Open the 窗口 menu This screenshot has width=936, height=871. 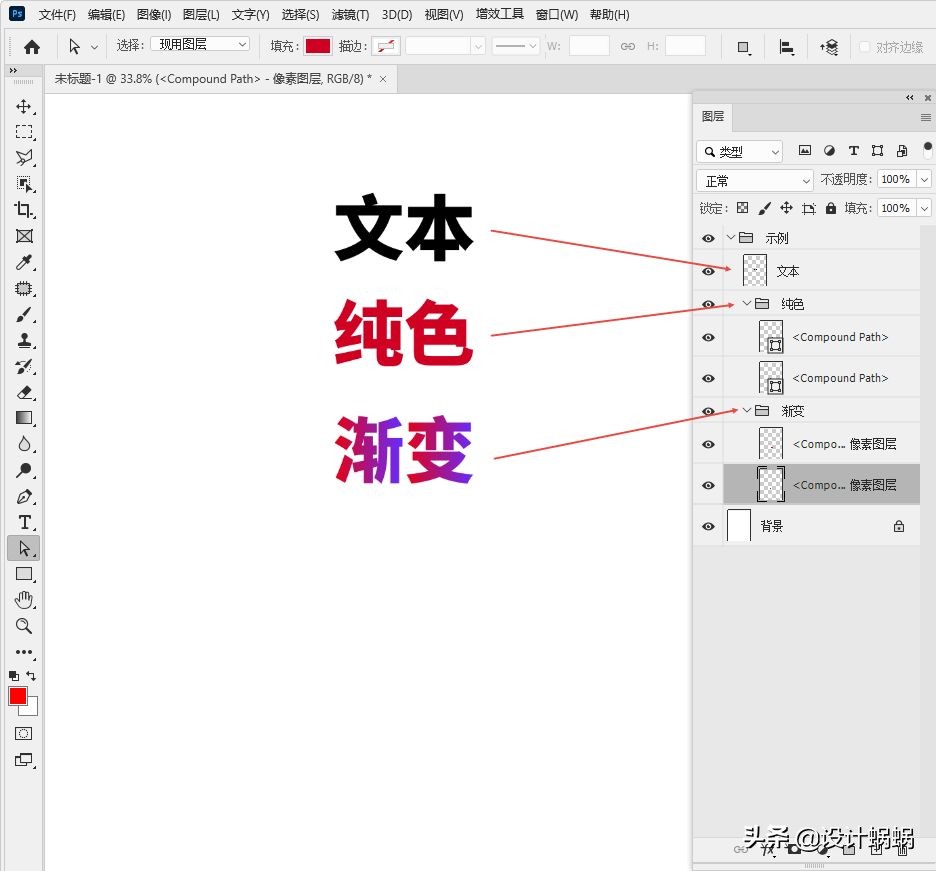(x=556, y=14)
